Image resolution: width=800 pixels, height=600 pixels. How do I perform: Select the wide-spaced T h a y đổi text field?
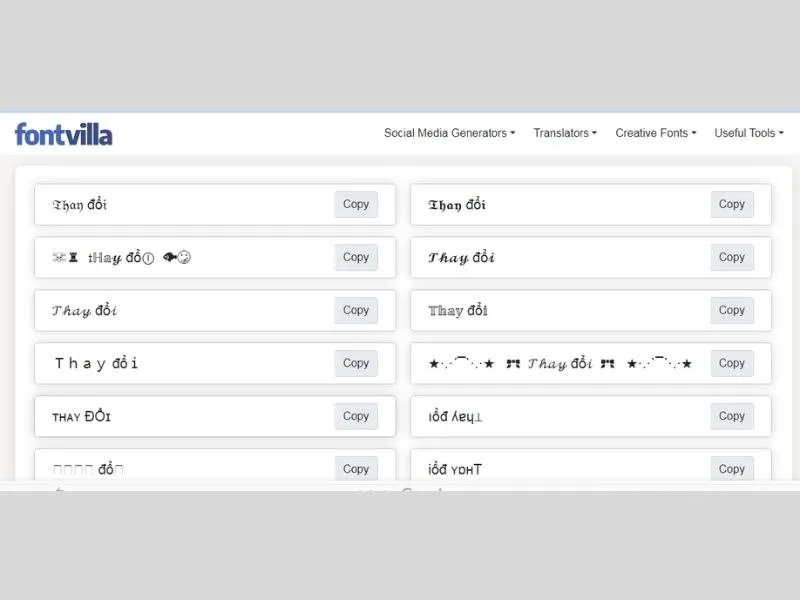pyautogui.click(x=215, y=363)
